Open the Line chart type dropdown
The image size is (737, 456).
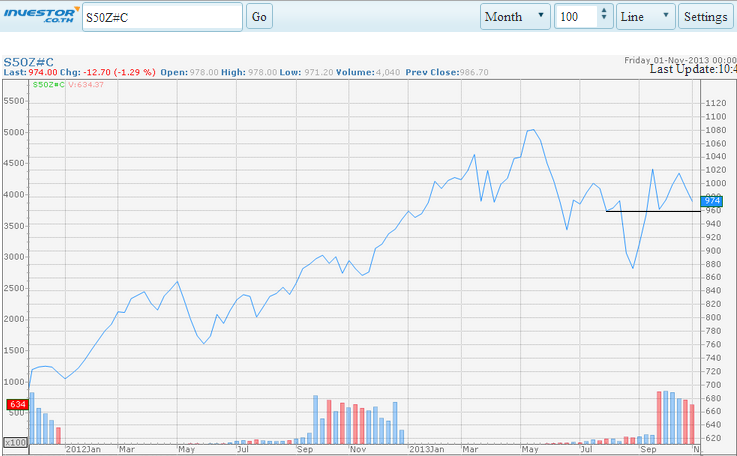point(645,17)
